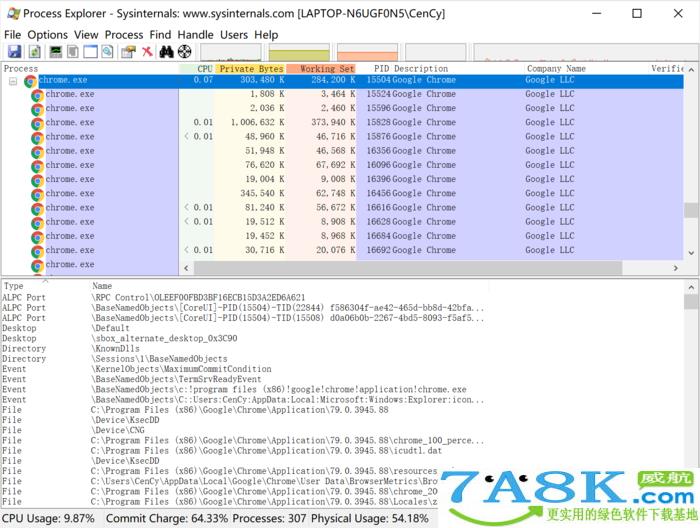Viewport: 700px width, 528px height.
Task: Open the Find menu
Action: (x=160, y=35)
